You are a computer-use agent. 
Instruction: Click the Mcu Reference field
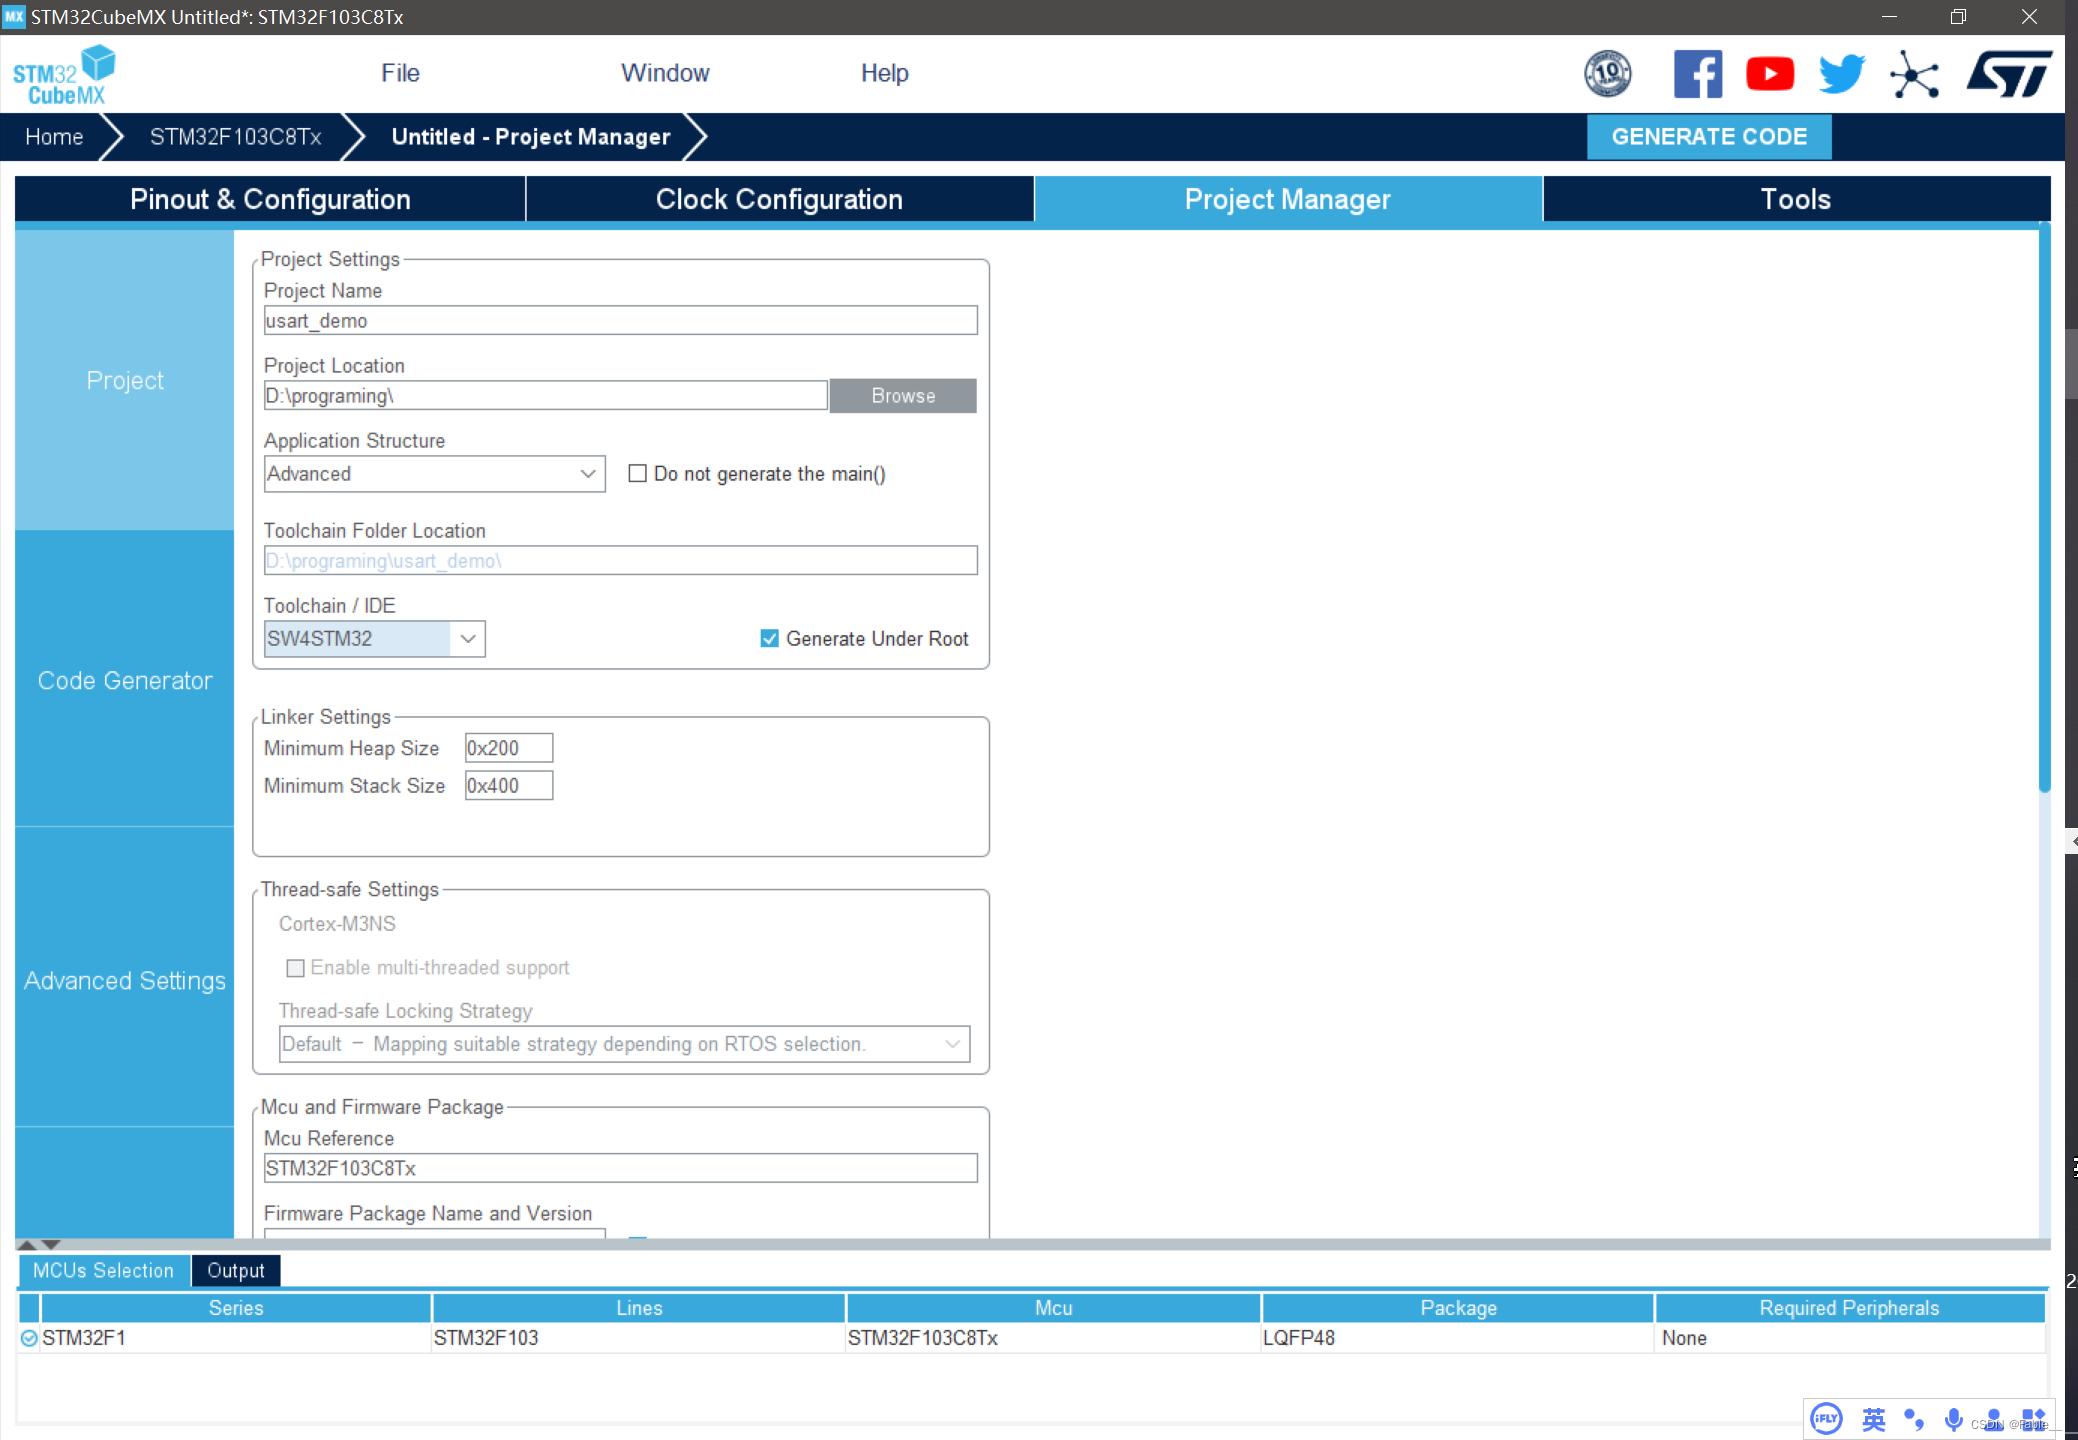coord(620,1167)
